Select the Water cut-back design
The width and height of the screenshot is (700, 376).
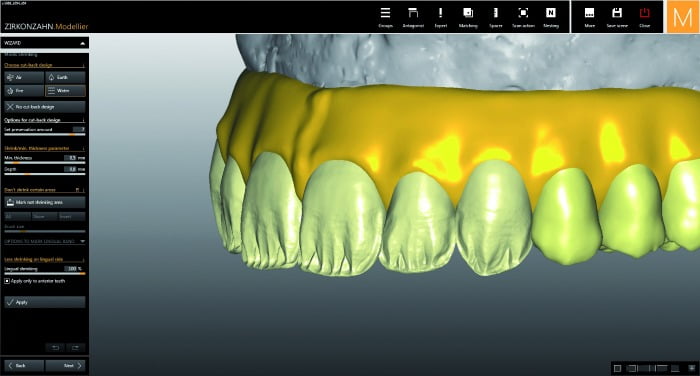click(x=65, y=91)
